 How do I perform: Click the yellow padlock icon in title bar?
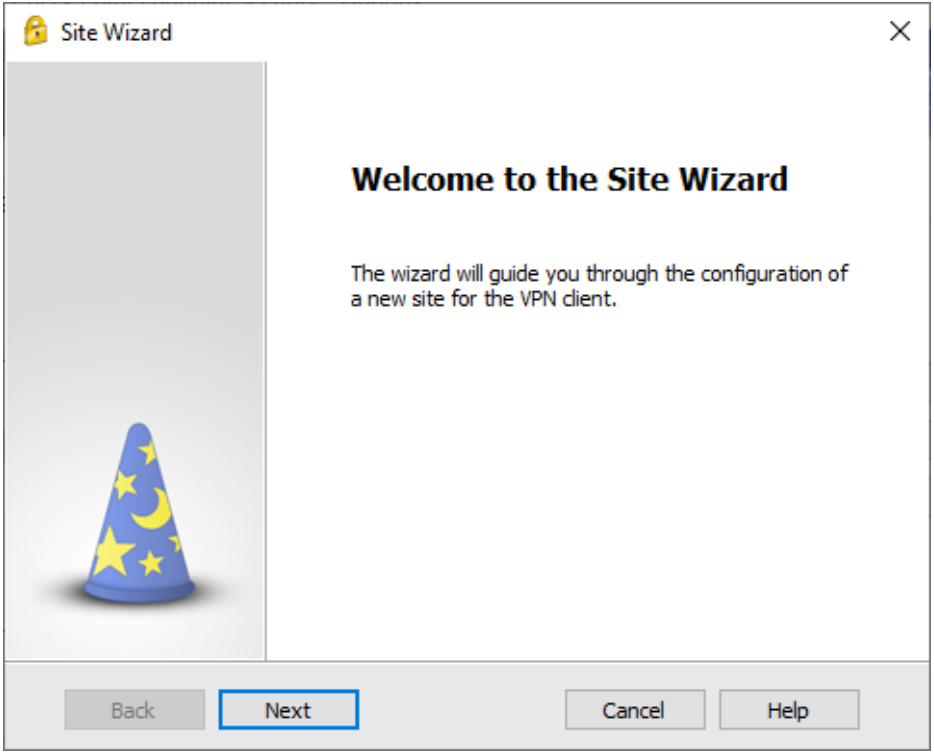(35, 31)
